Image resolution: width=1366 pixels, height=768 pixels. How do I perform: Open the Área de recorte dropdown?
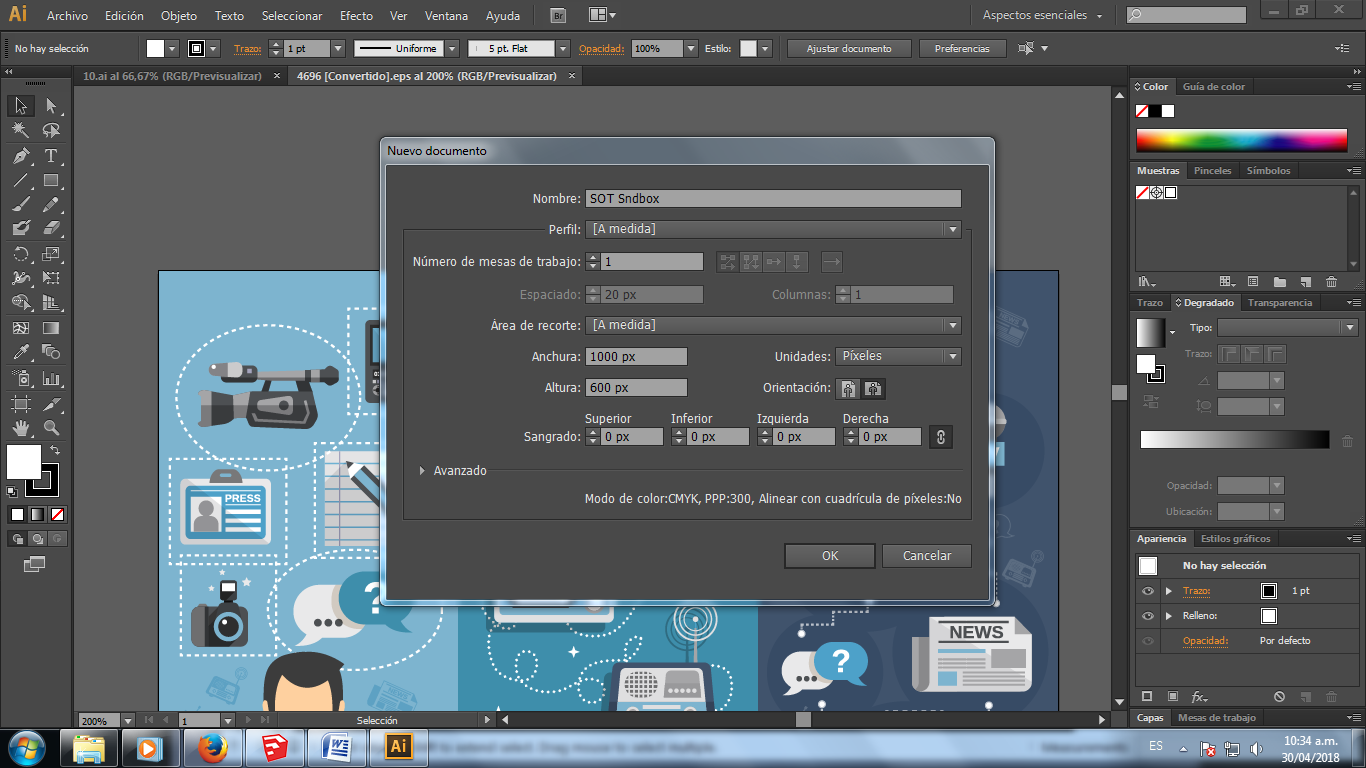[x=773, y=325]
